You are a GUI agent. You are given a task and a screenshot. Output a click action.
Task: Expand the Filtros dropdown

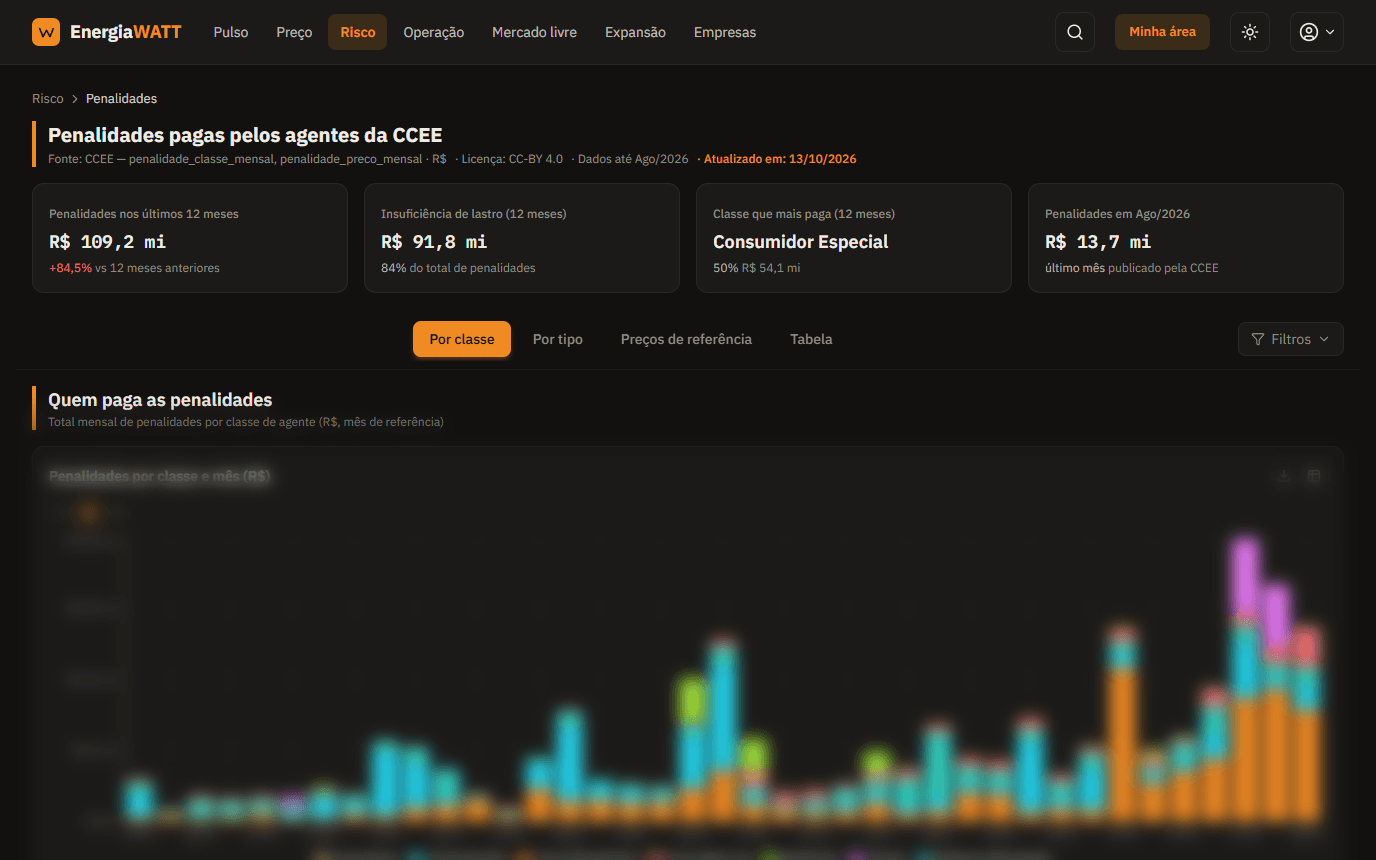point(1290,339)
